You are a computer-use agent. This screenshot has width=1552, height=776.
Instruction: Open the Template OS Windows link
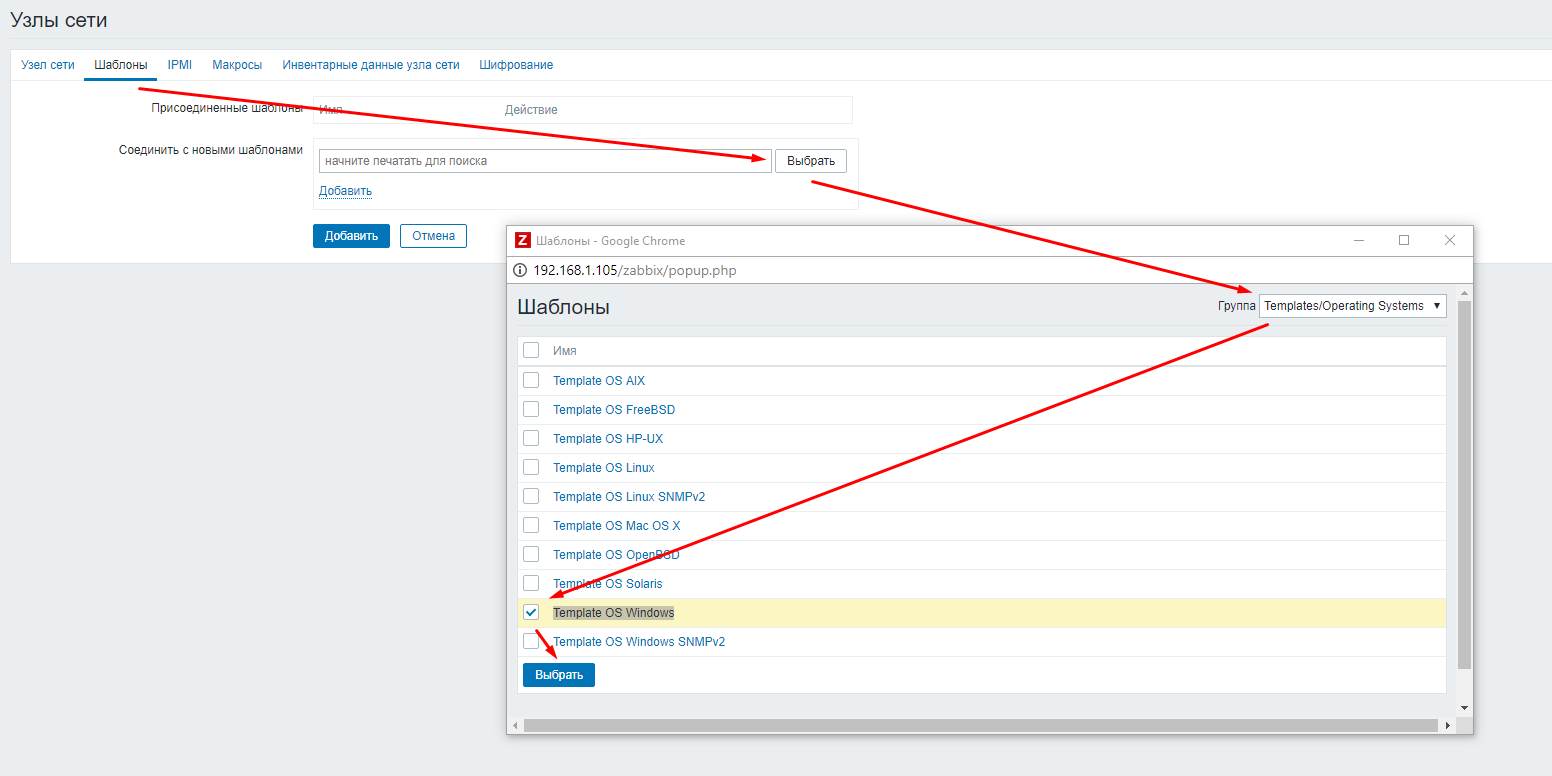pyautogui.click(x=614, y=613)
